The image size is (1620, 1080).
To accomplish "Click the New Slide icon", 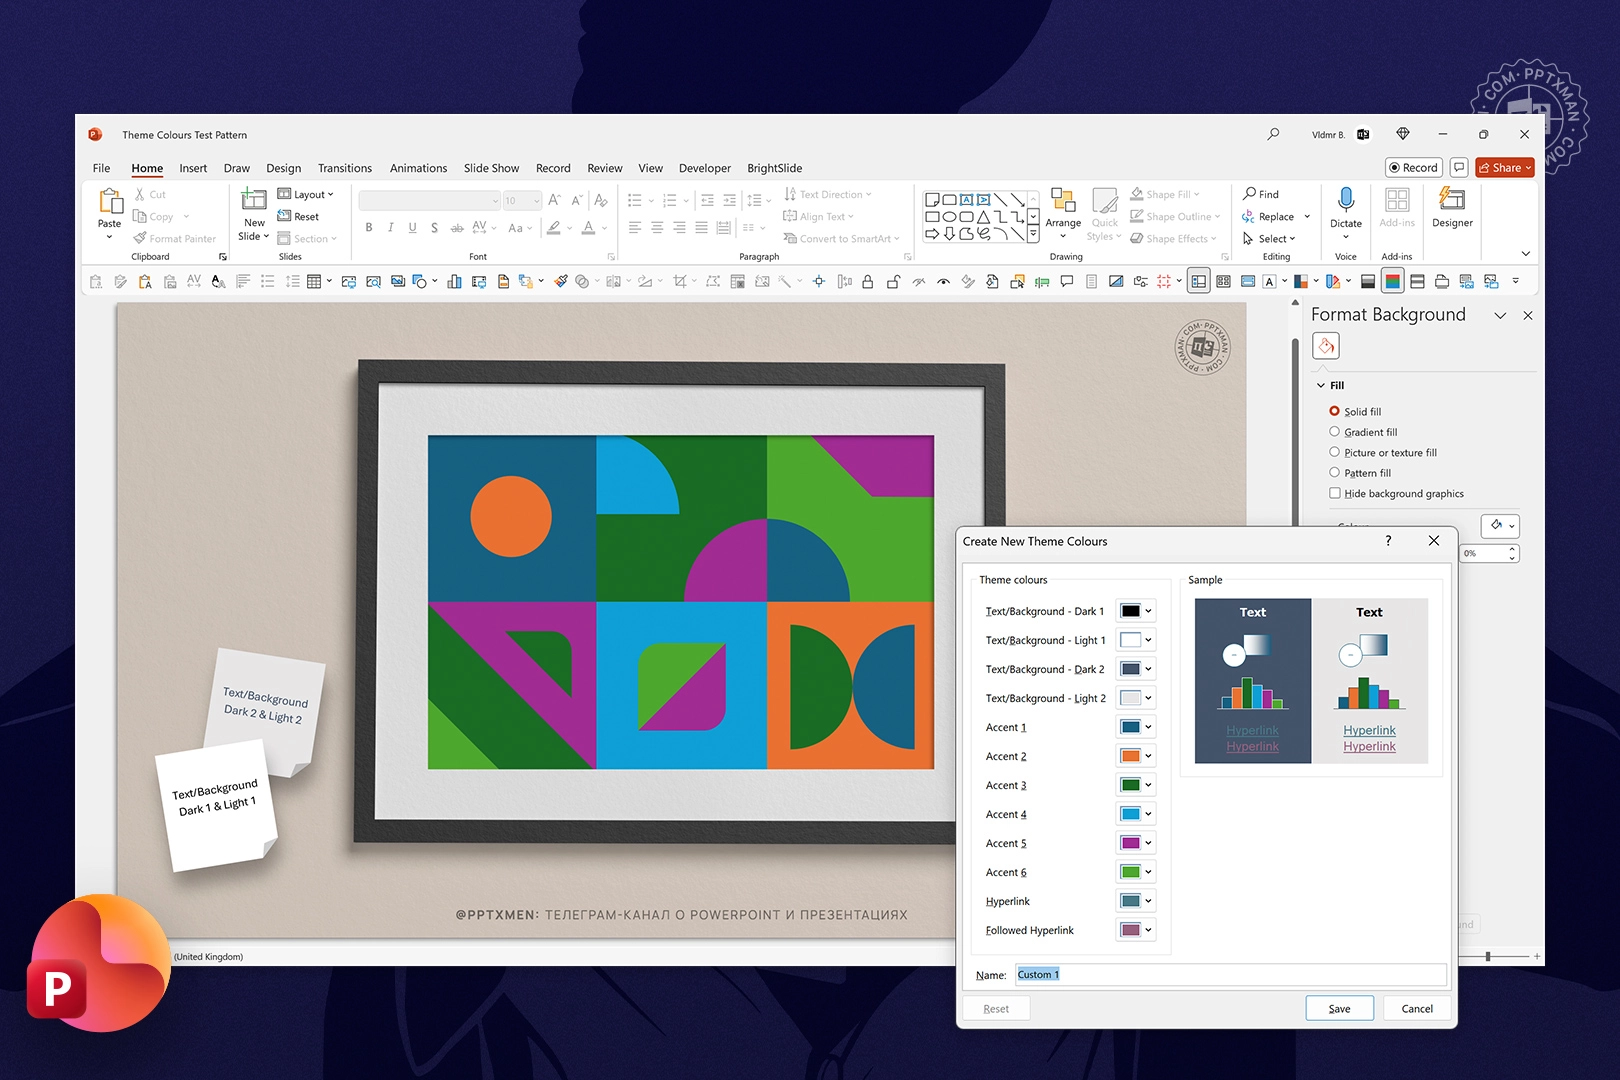I will click(254, 200).
